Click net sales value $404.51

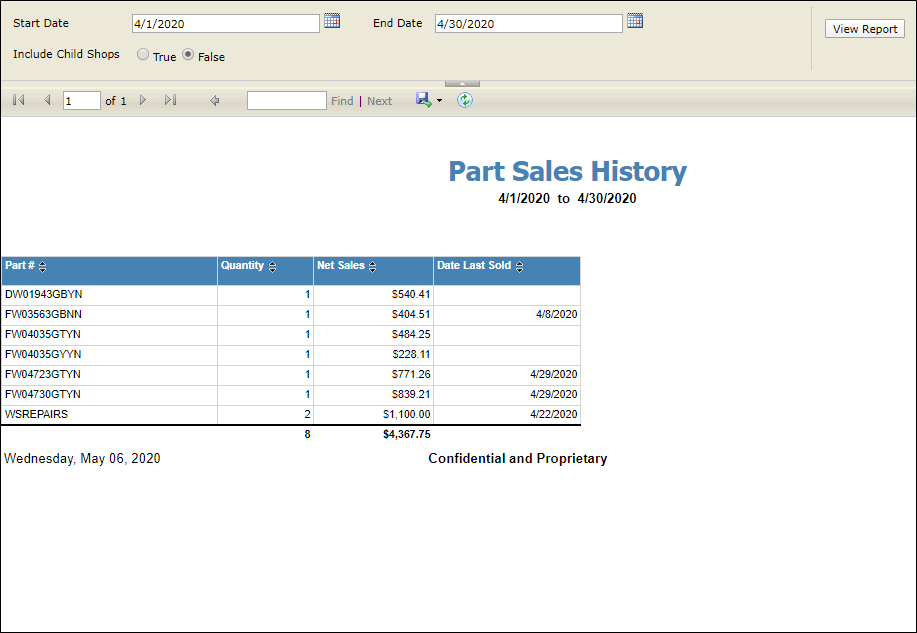[411, 314]
